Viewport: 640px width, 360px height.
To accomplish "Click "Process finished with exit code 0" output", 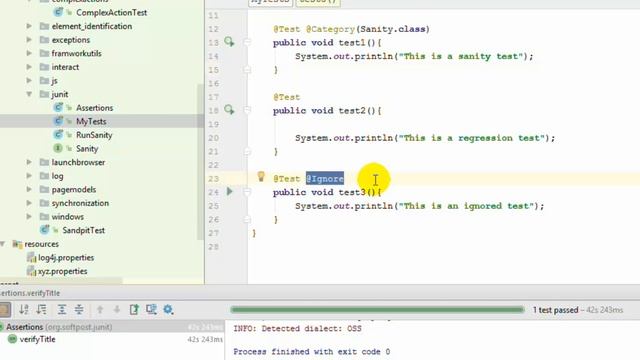I will tap(311, 351).
